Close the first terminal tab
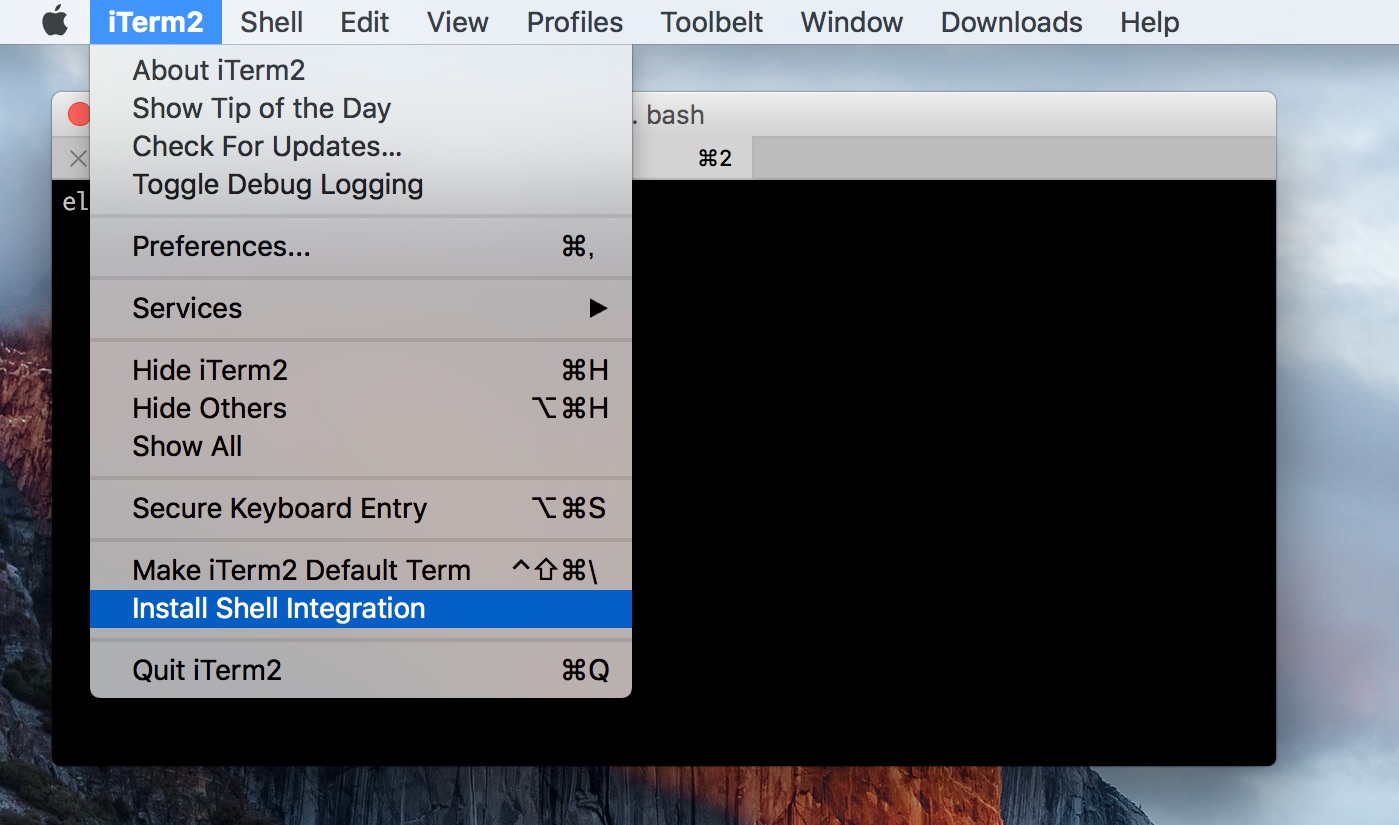Screen dimensions: 1399x825 pyautogui.click(x=78, y=158)
